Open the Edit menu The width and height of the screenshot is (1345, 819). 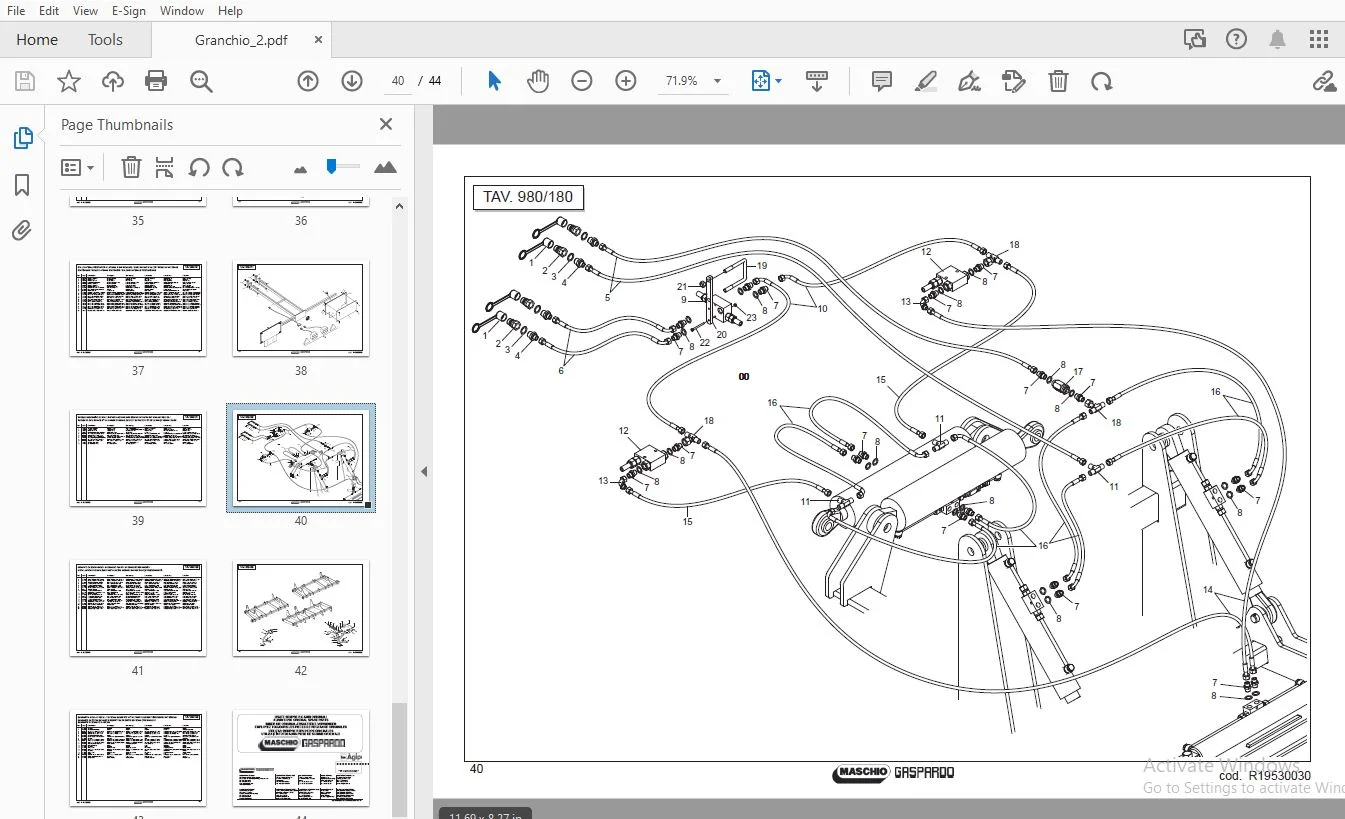(48, 11)
